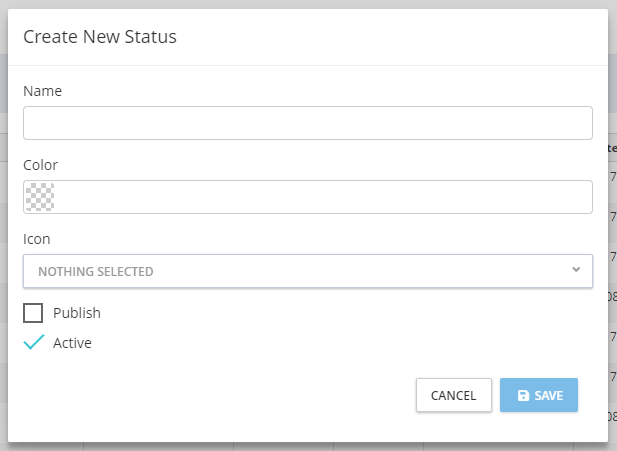
Task: Click the chevron arrow in Icon dropdown
Action: pos(575,269)
